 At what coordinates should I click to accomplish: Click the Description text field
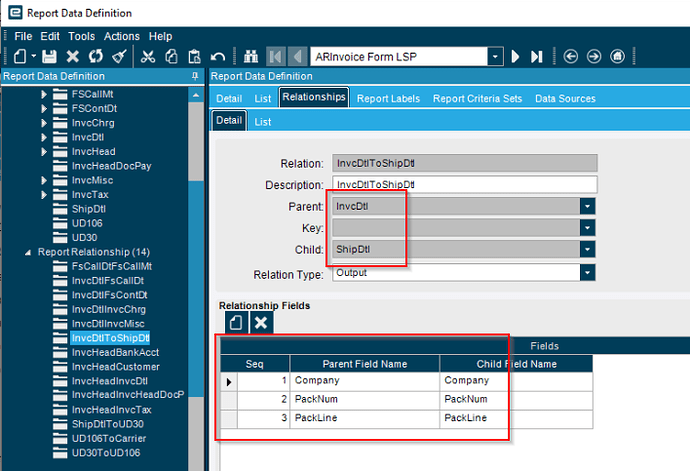pos(464,184)
